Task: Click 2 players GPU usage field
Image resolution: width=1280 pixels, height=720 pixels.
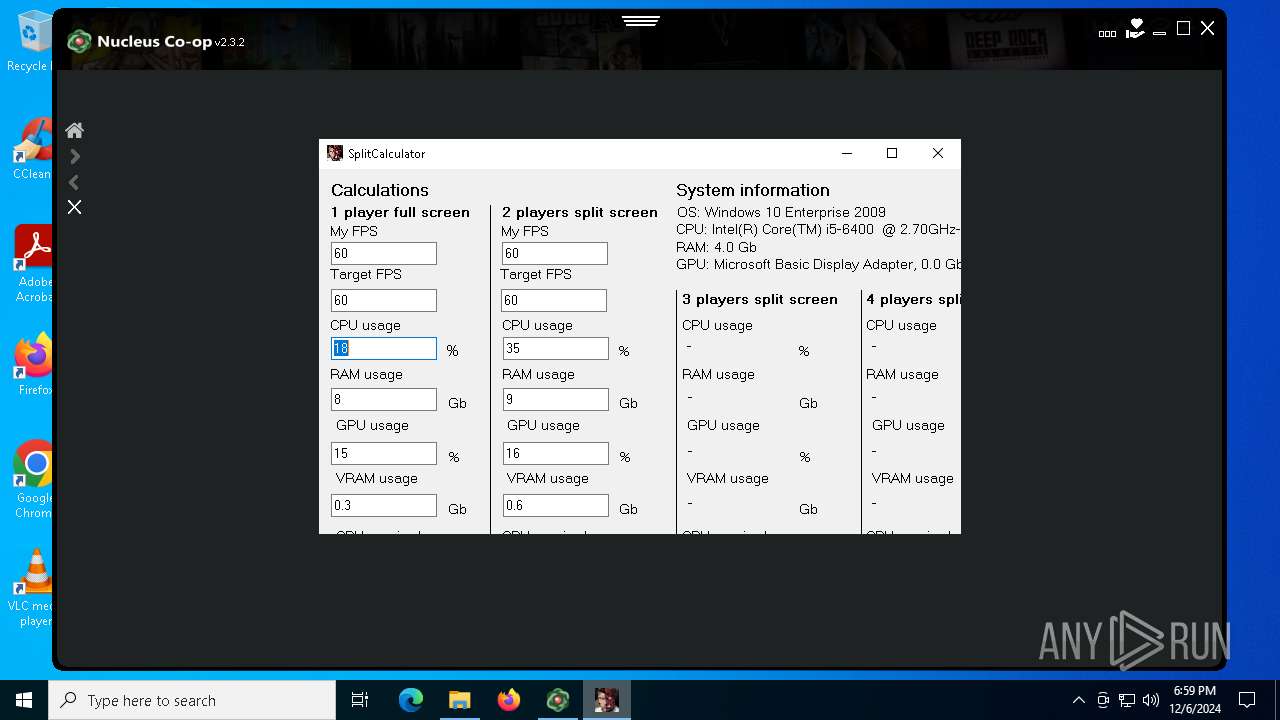Action: pyautogui.click(x=555, y=453)
